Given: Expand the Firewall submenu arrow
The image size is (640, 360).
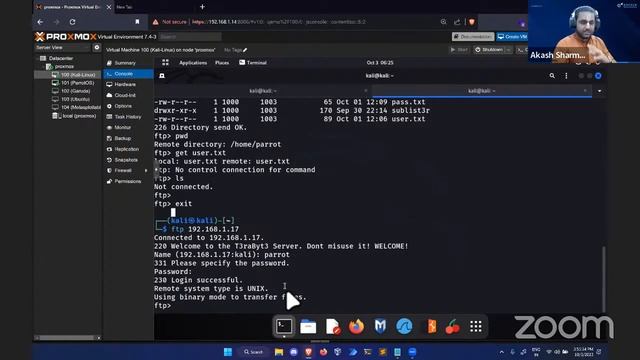Looking at the screenshot, I should click(146, 171).
